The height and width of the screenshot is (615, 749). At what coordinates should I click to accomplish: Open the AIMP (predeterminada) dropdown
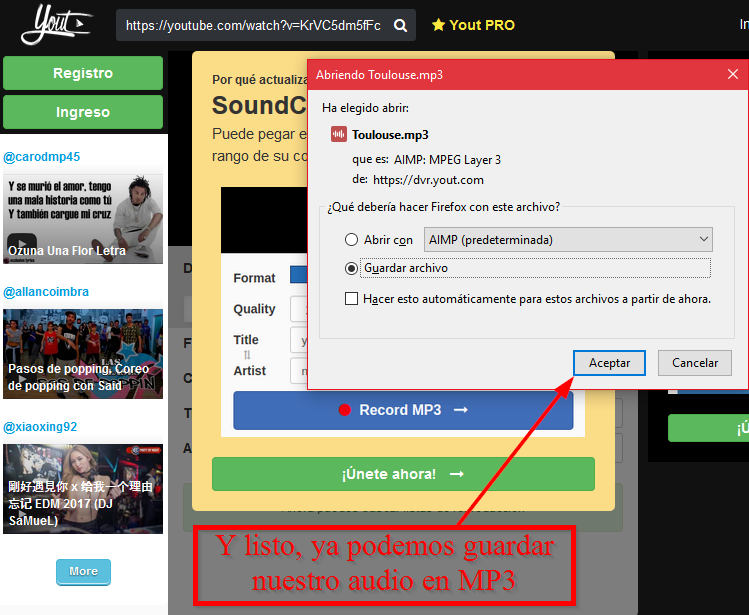point(568,239)
